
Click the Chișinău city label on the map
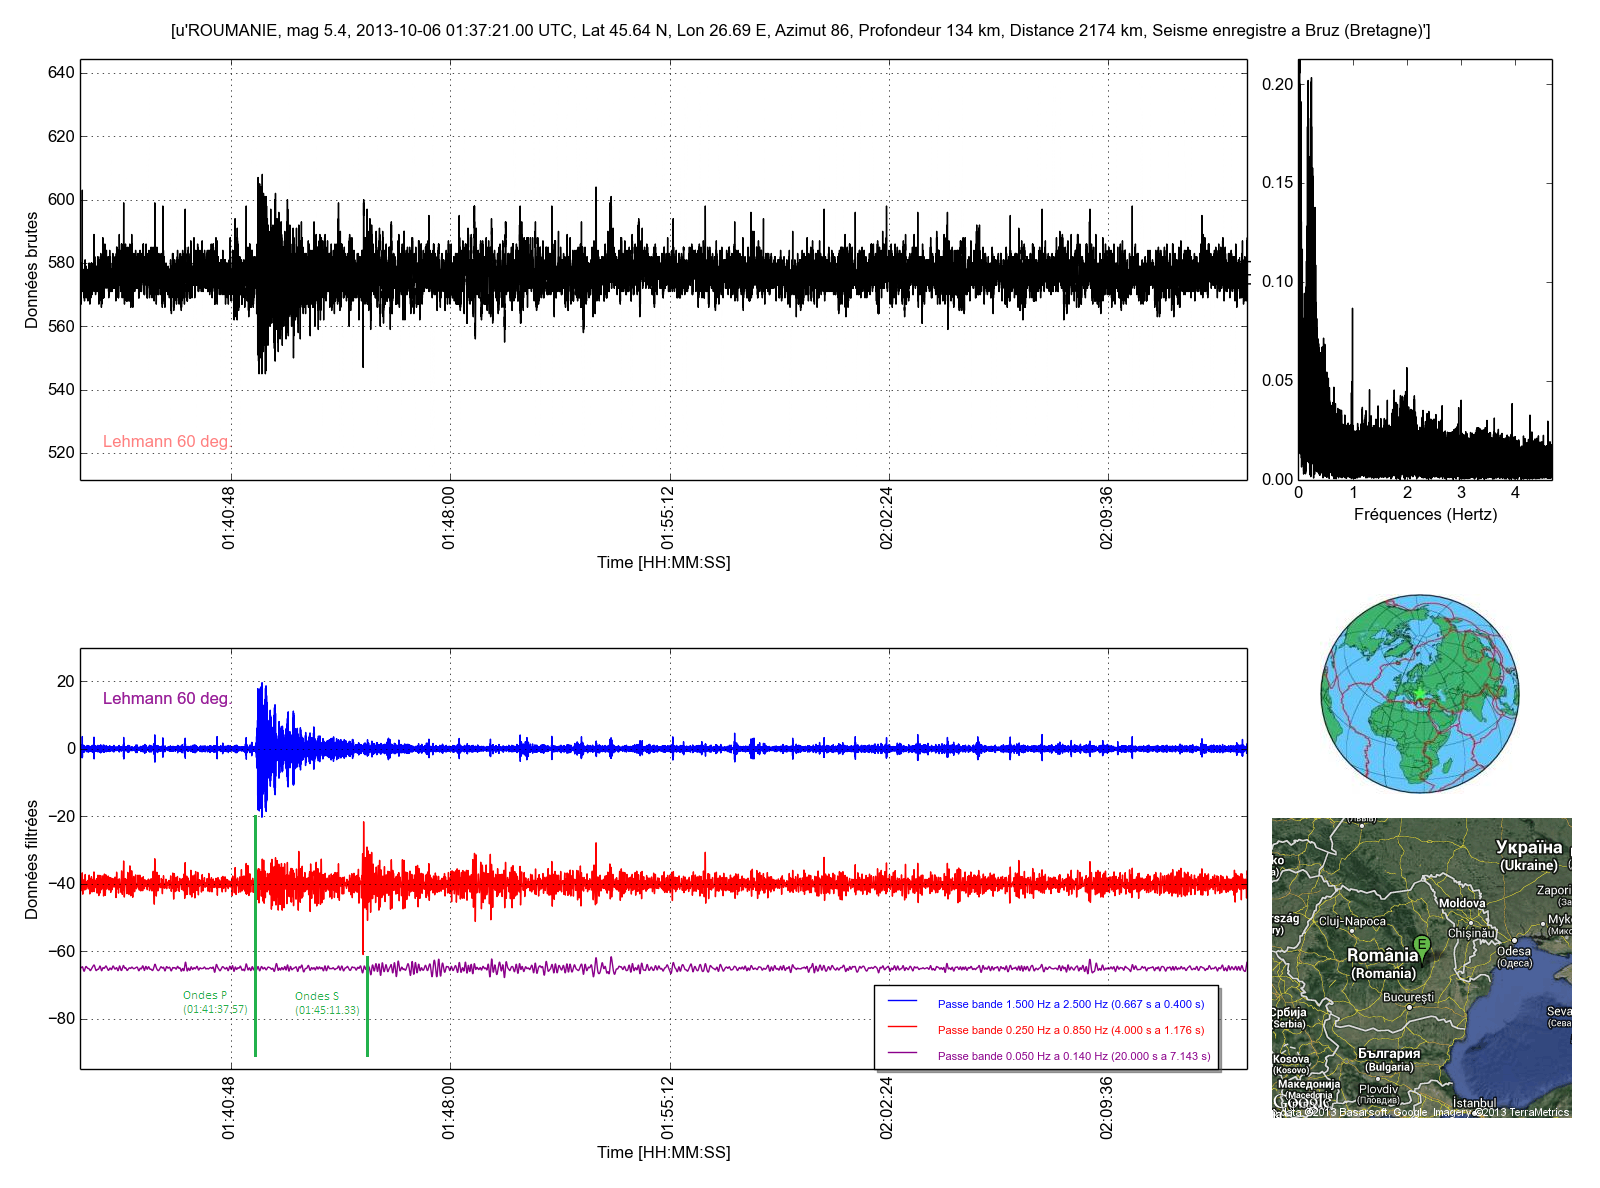[x=1470, y=933]
